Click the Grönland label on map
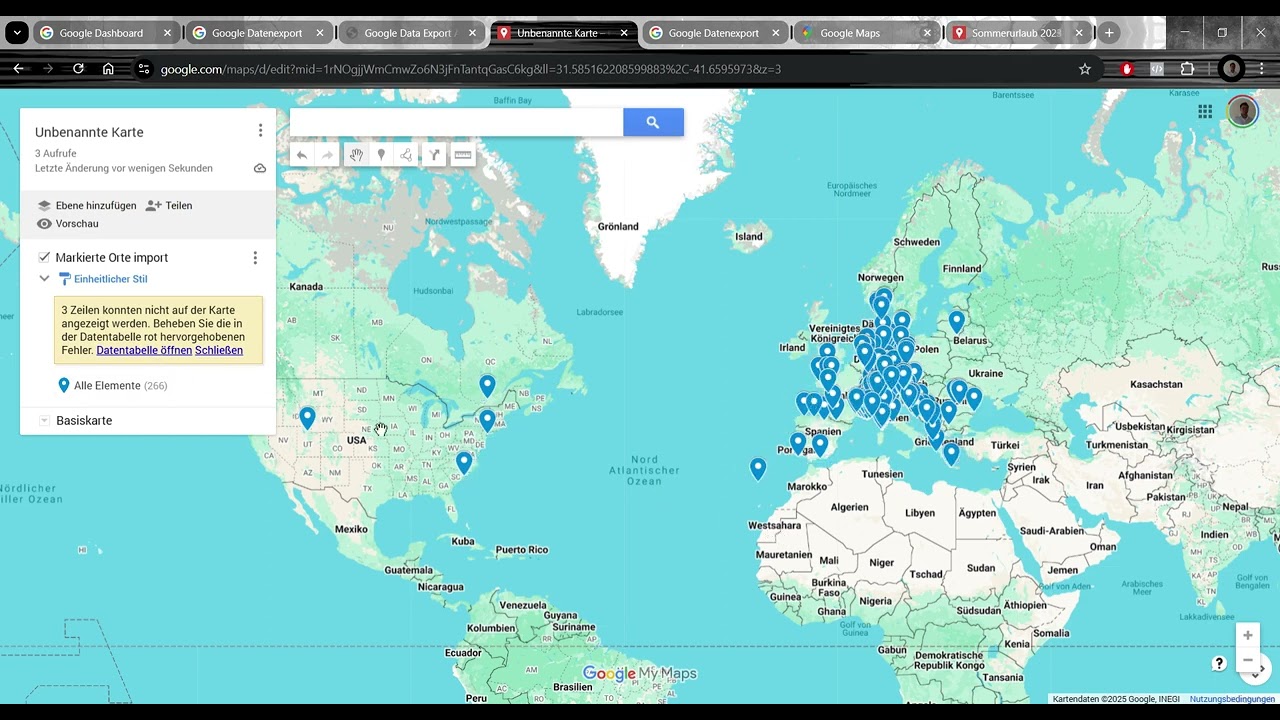Viewport: 1280px width, 720px height. (618, 226)
